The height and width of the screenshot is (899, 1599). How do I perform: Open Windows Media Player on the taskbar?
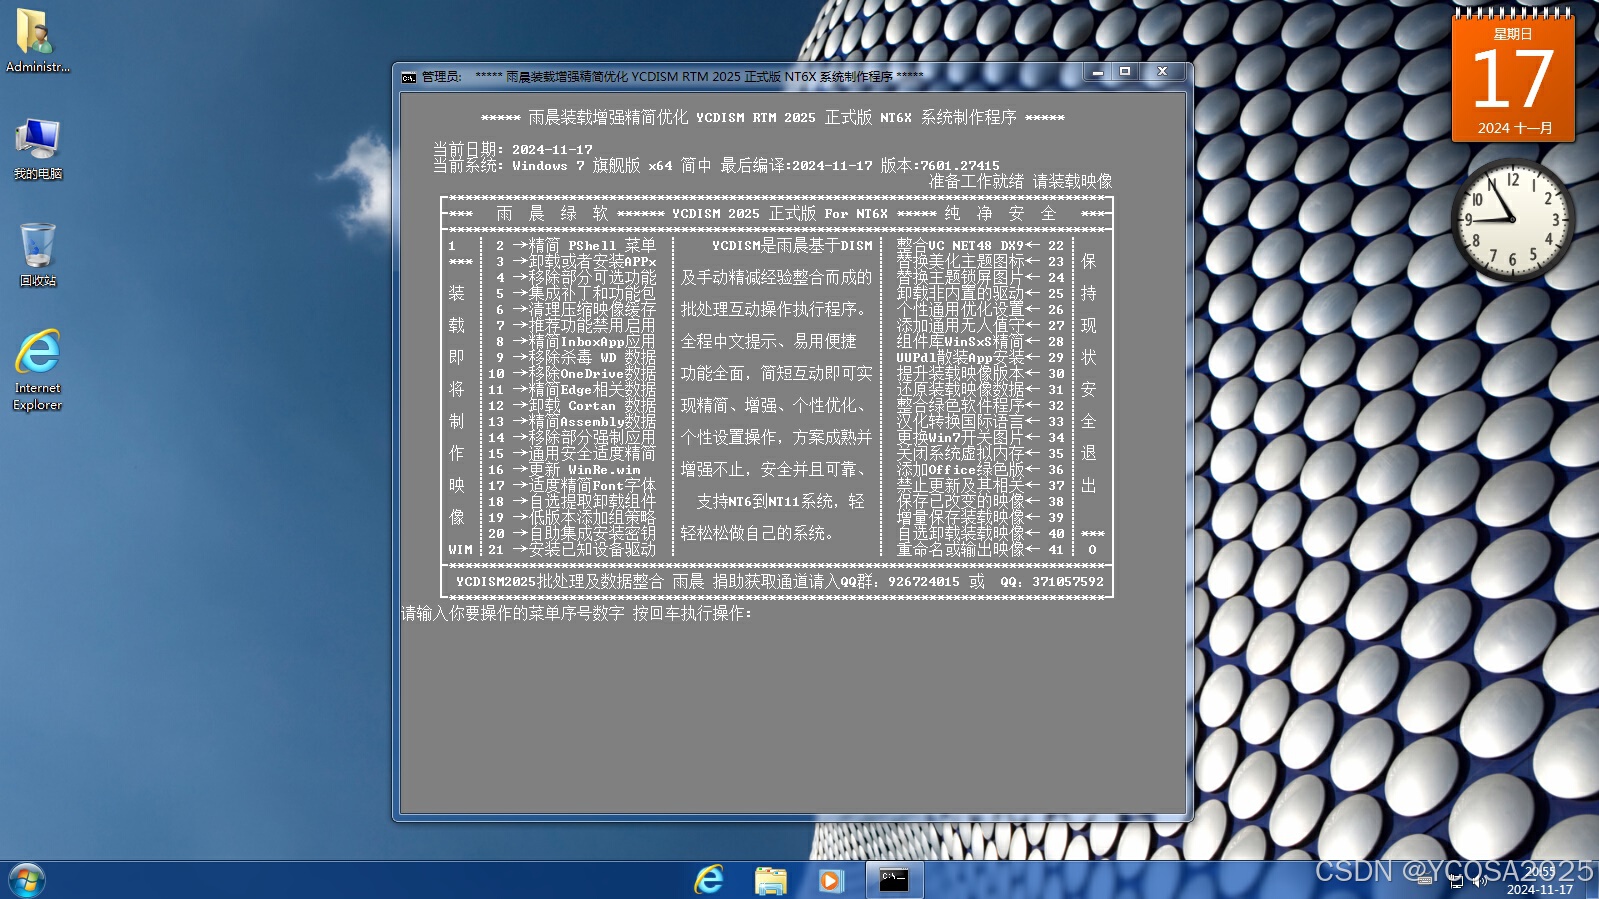pyautogui.click(x=830, y=880)
